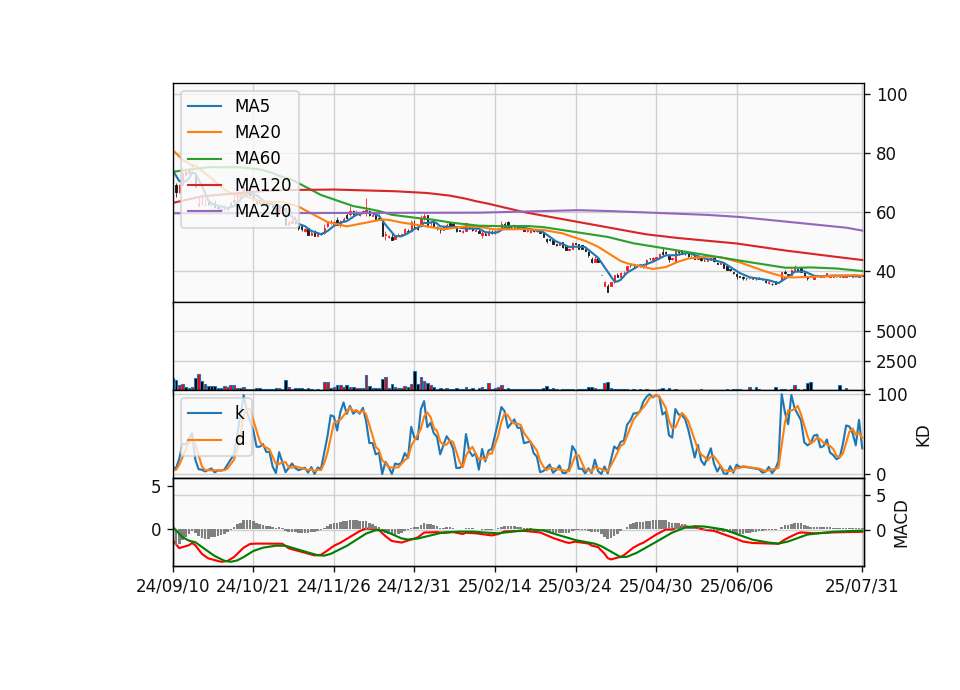Click the 60 price axis tick label
The image size is (960, 690).
point(887,213)
